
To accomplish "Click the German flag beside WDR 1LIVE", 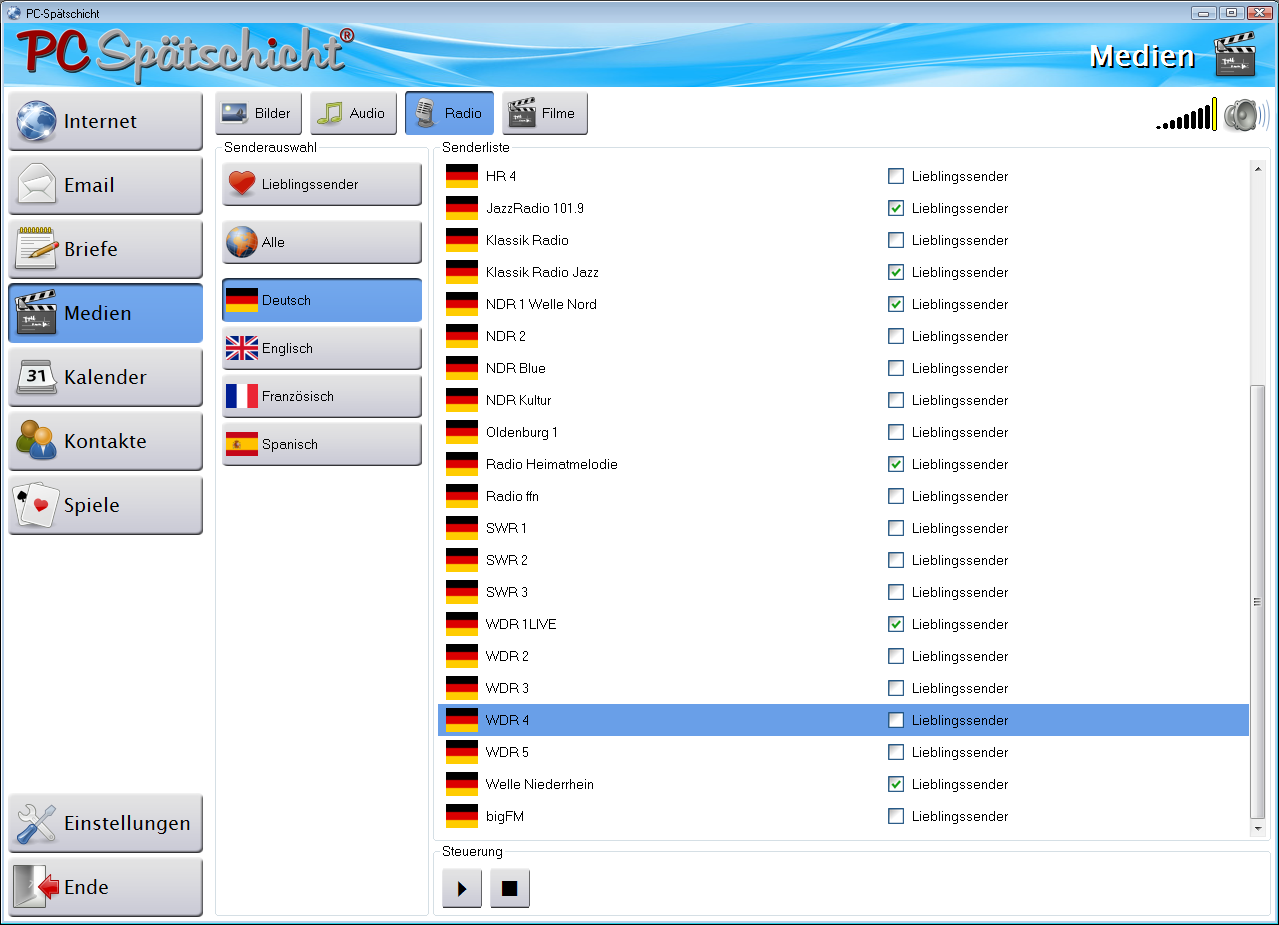I will [x=462, y=624].
